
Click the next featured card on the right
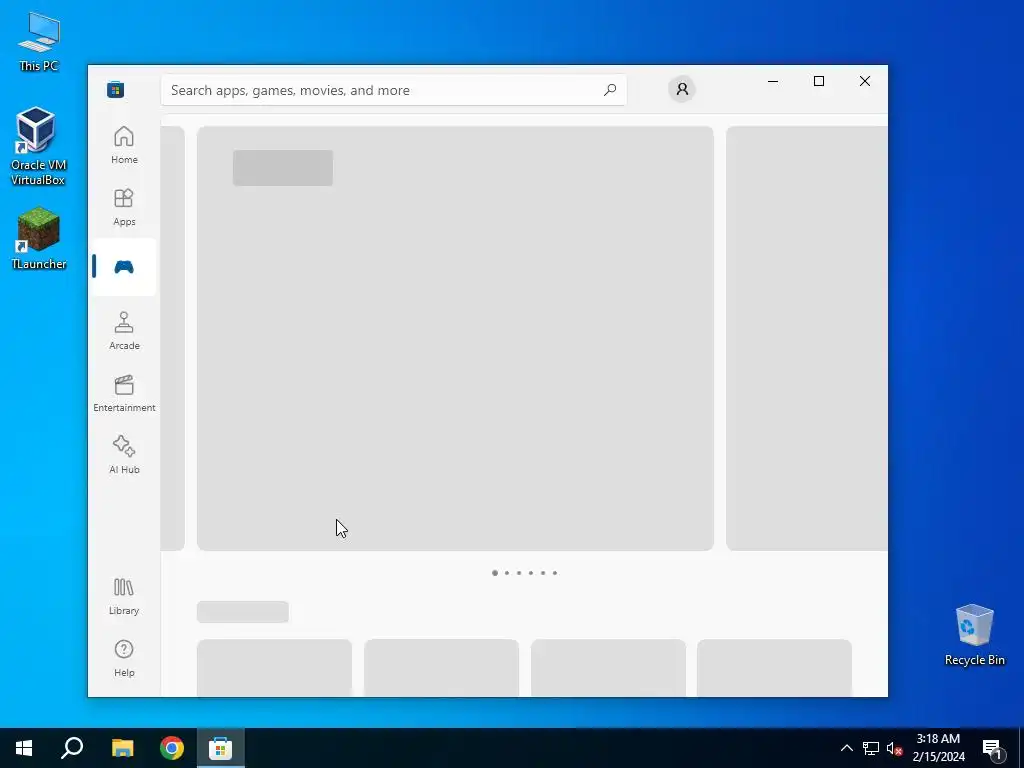(x=807, y=338)
